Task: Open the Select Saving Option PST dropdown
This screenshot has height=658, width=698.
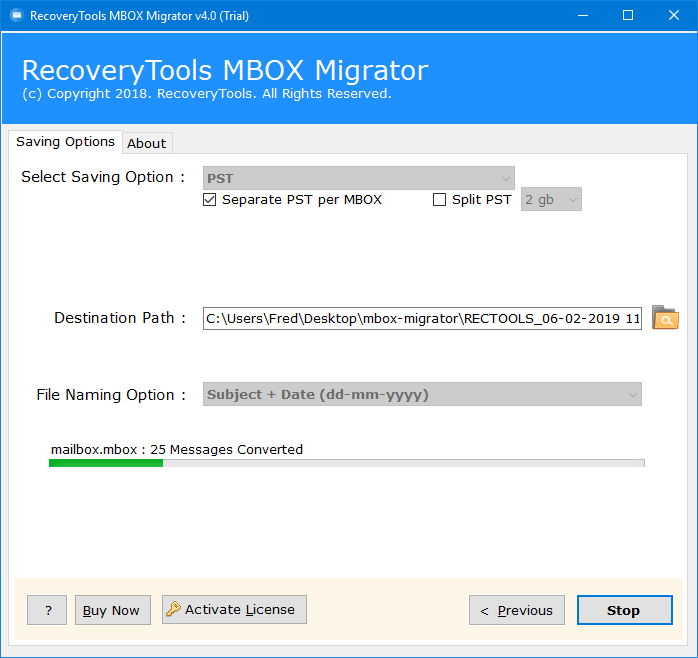Action: click(x=358, y=178)
